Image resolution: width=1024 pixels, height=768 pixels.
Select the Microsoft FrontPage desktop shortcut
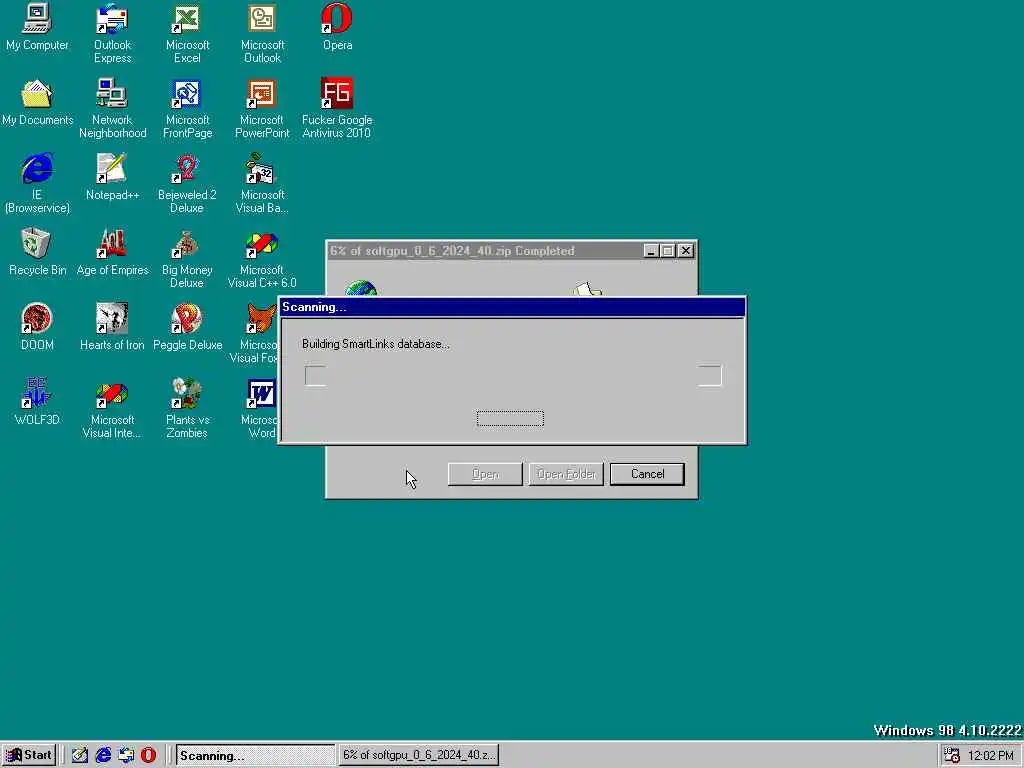point(187,109)
